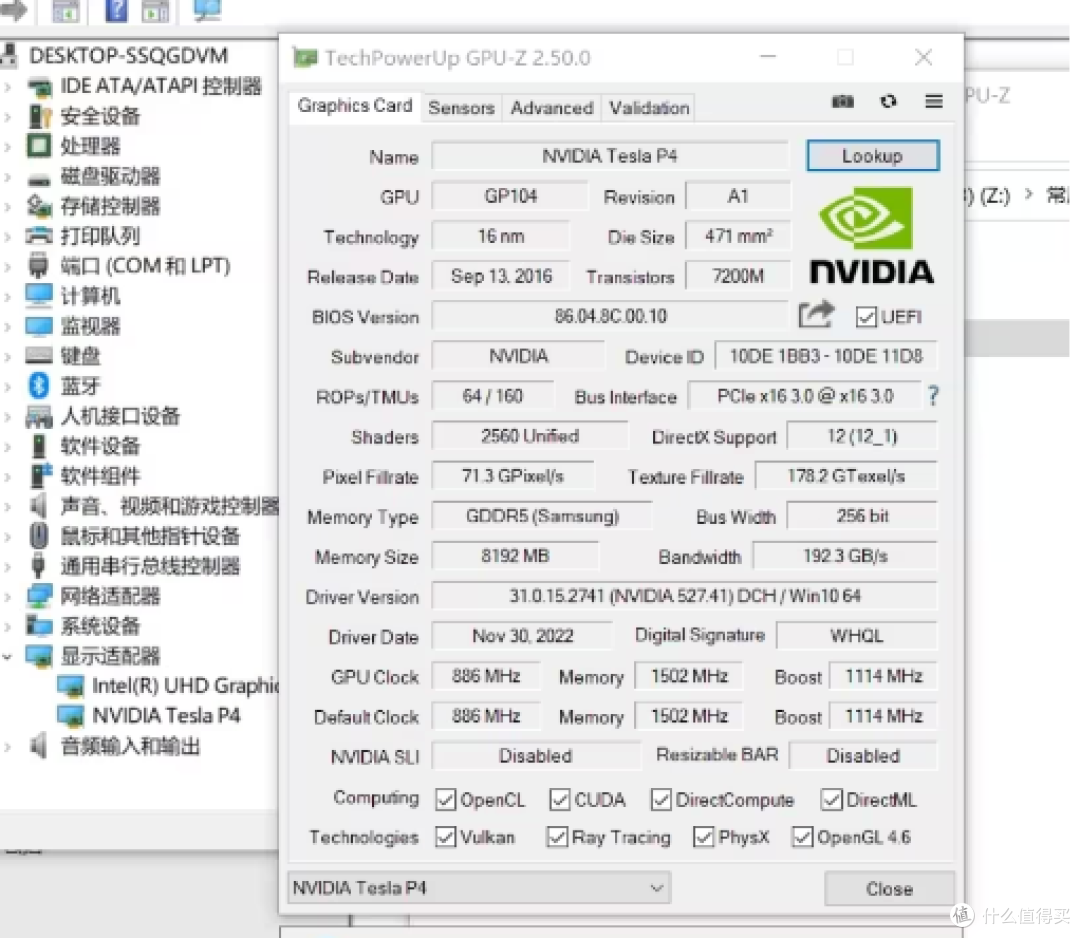Open the GPU-Z hamburger menu icon
This screenshot has height=938, width=1080.
(x=933, y=102)
